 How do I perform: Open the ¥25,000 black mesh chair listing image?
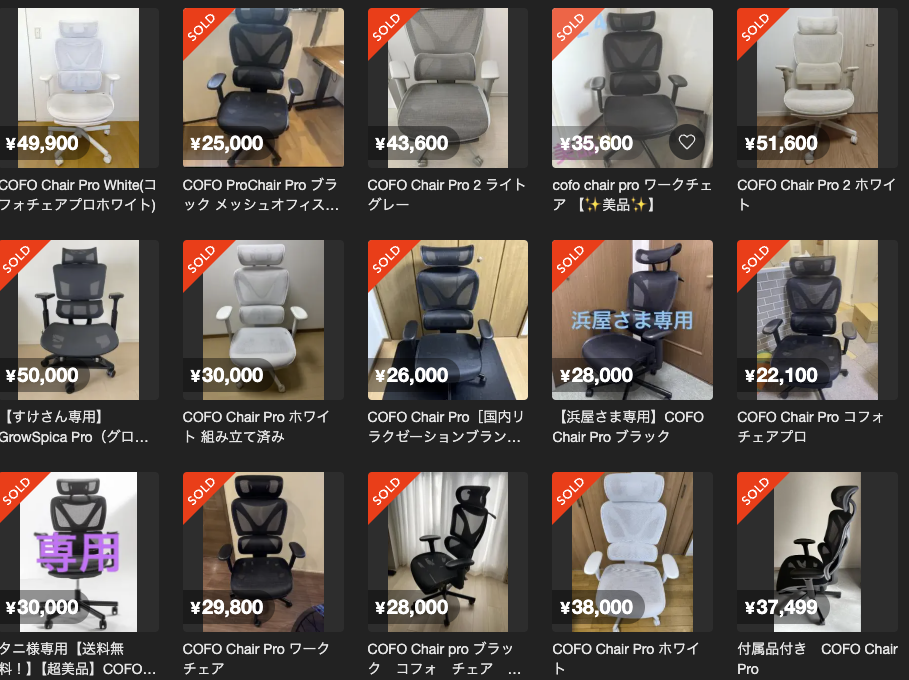click(263, 88)
